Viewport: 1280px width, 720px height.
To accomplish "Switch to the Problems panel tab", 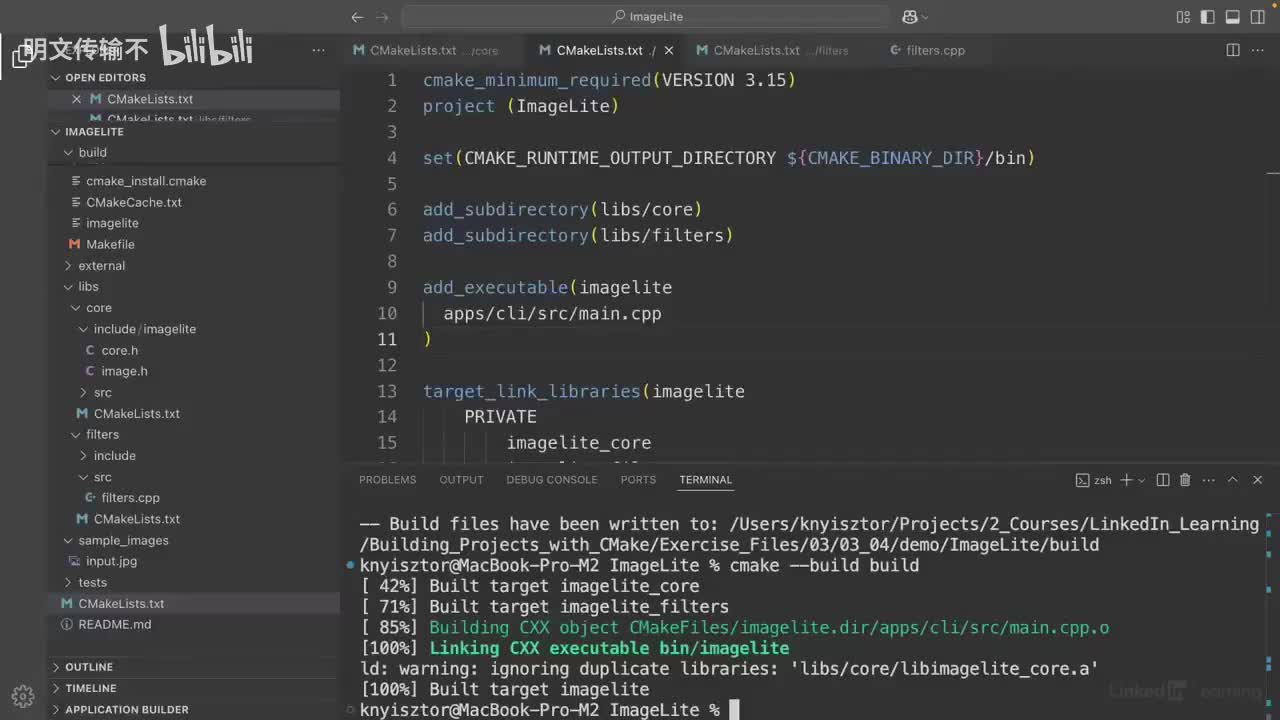I will pyautogui.click(x=387, y=480).
